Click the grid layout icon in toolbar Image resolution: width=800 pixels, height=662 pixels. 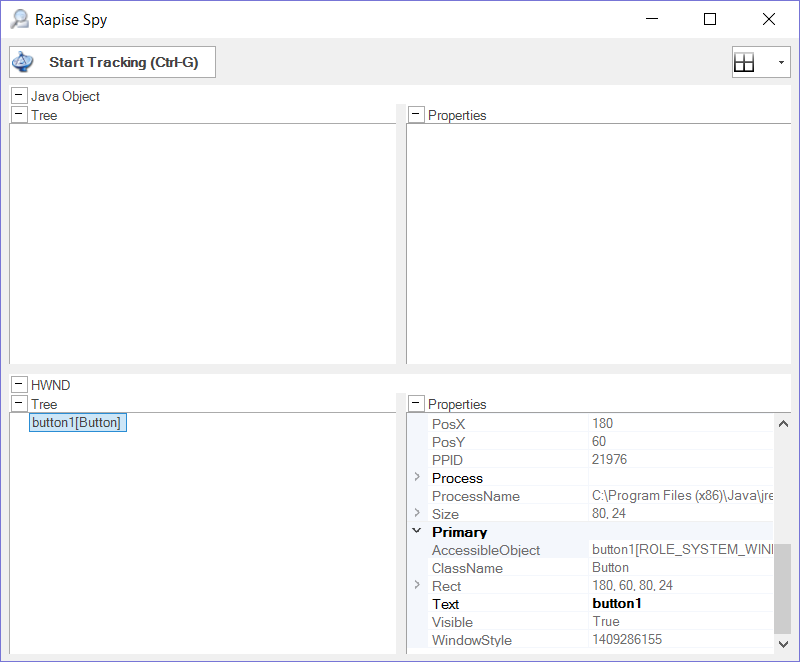point(744,63)
